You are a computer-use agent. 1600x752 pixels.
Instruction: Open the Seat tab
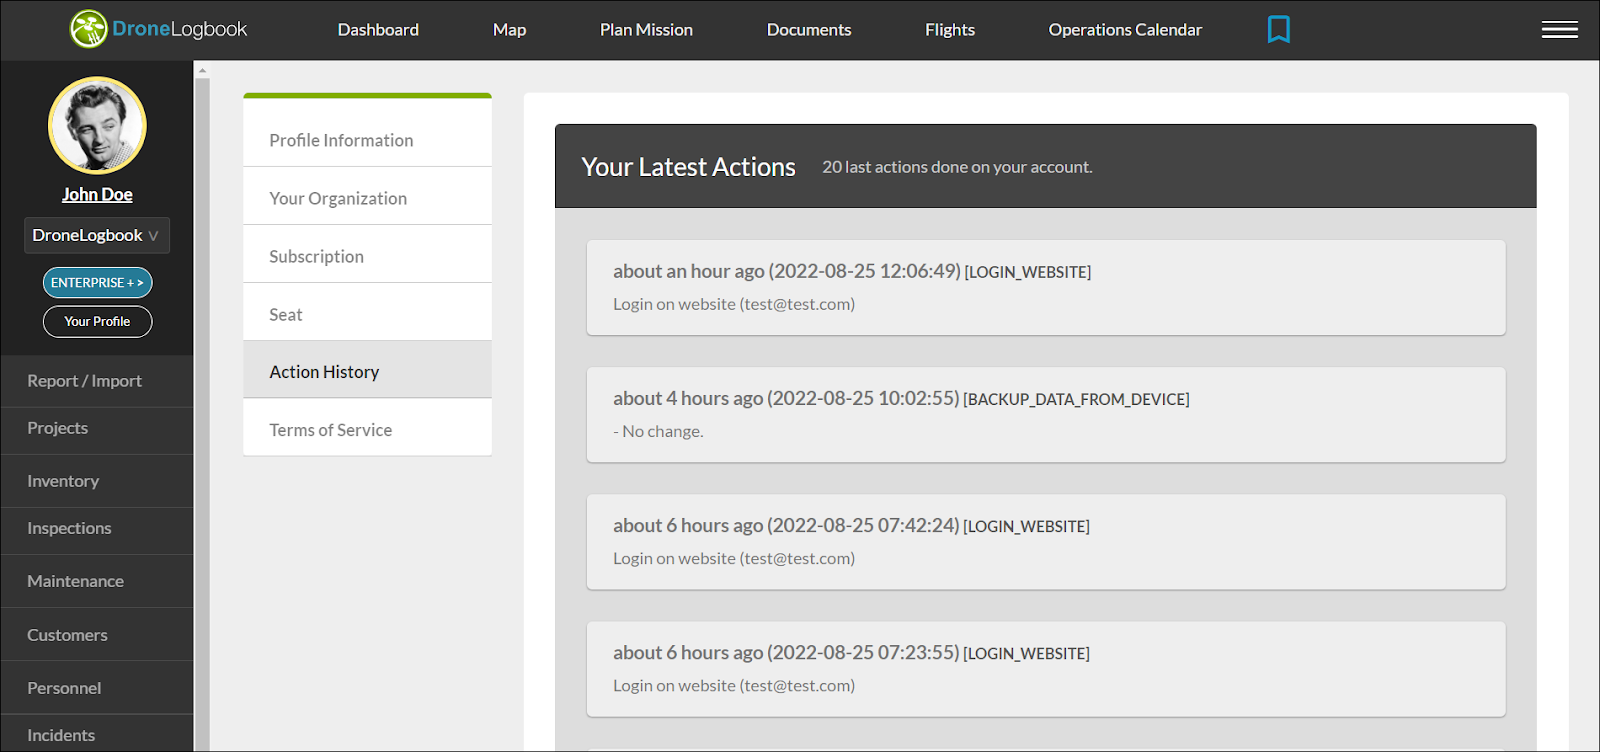(367, 314)
